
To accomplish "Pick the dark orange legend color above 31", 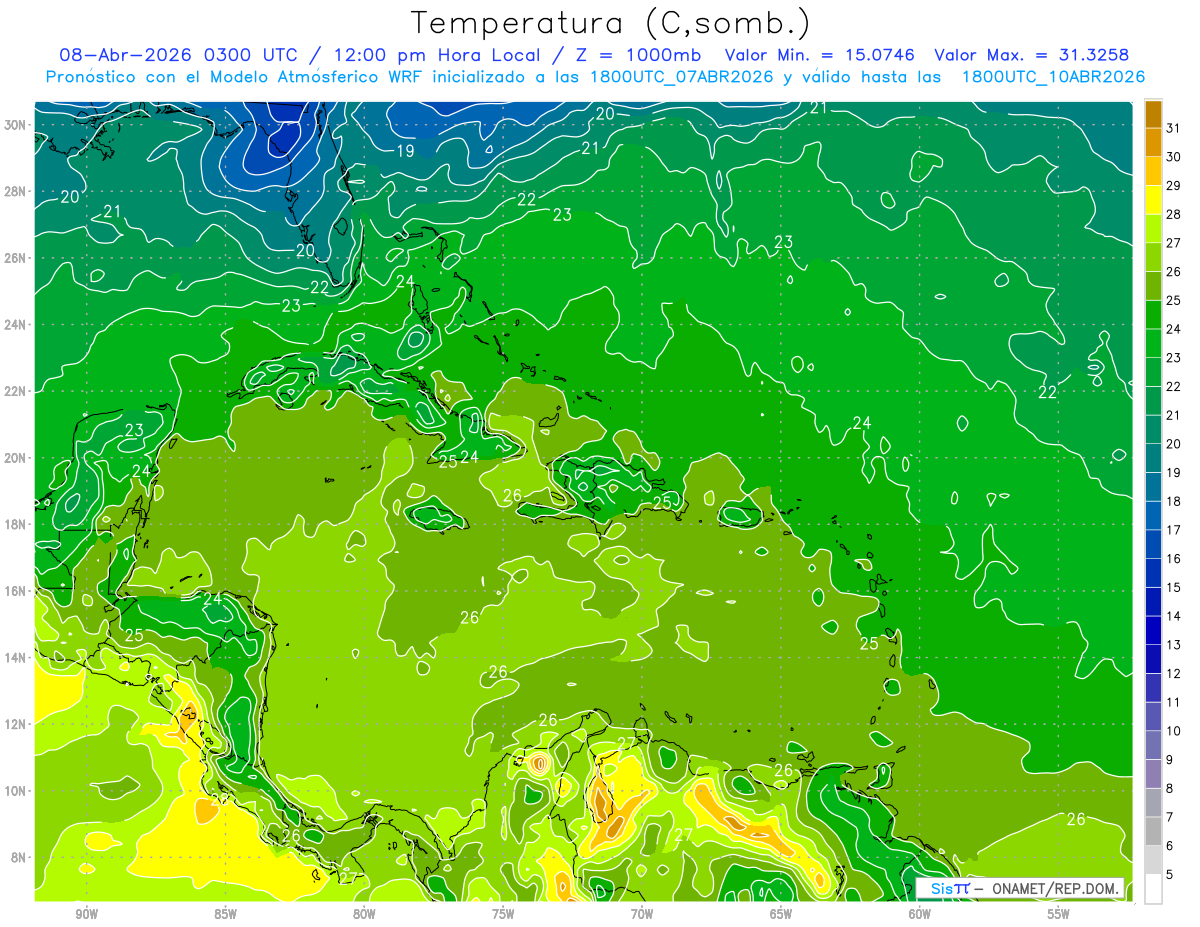I will click(x=1153, y=114).
